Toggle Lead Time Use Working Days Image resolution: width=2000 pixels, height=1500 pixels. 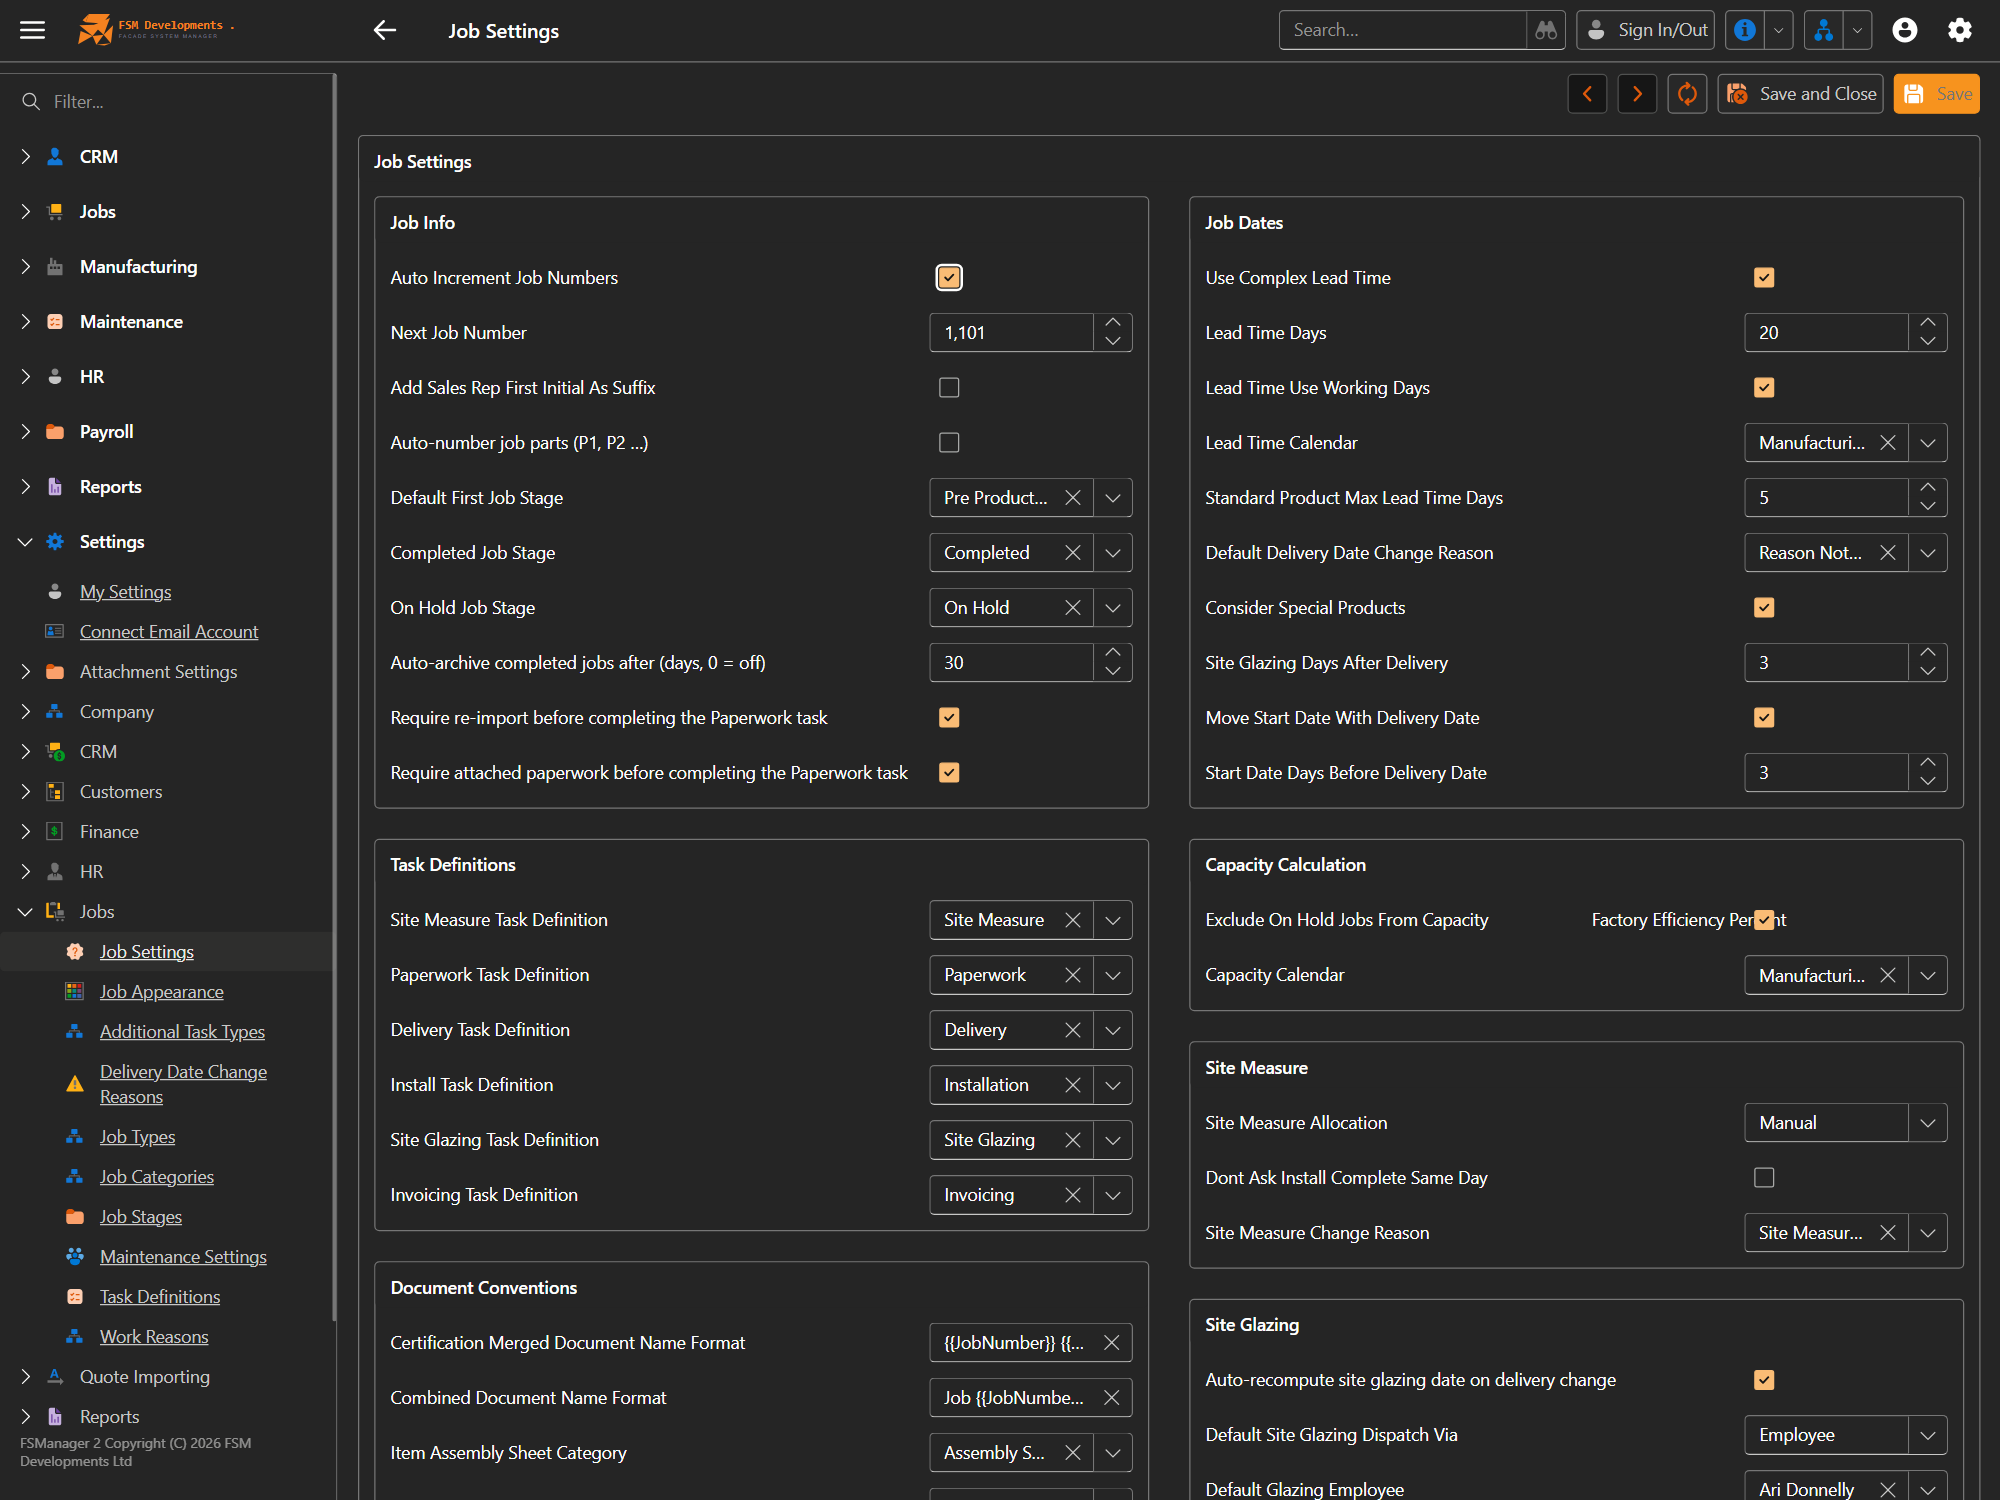click(1764, 388)
